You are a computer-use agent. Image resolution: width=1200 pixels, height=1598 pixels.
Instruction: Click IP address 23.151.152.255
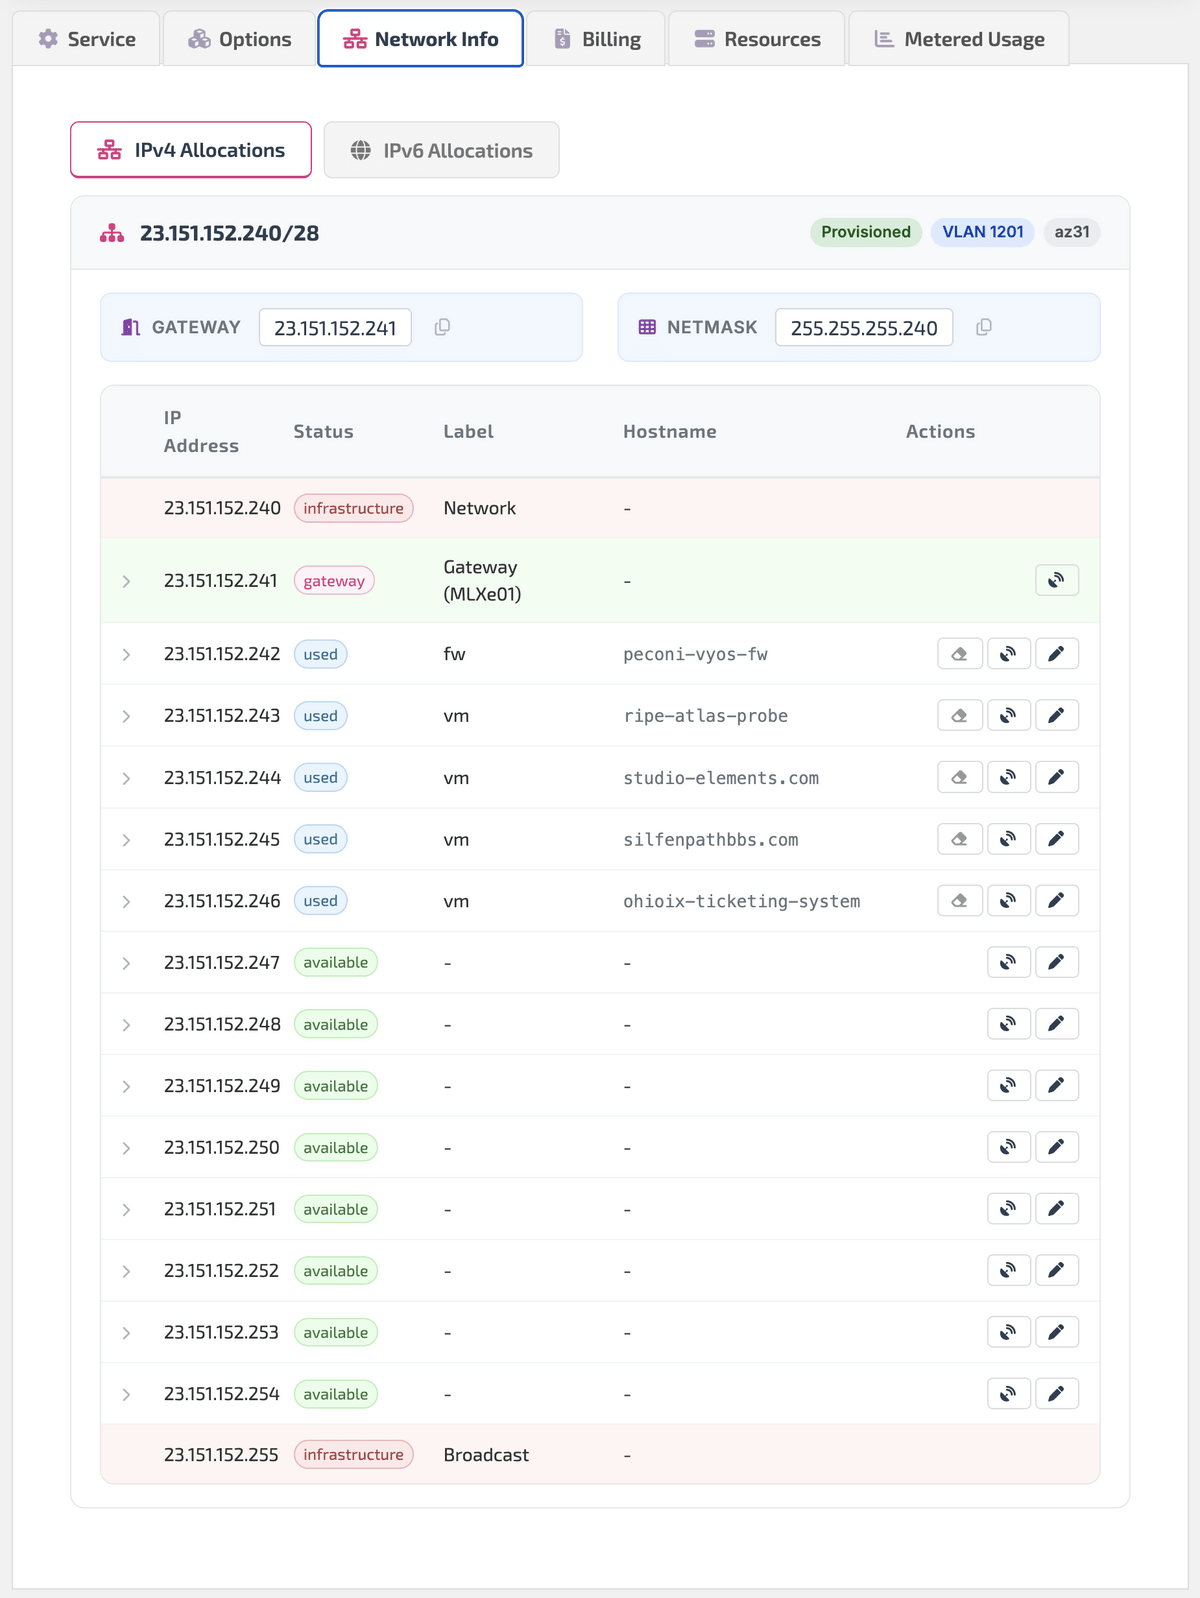click(x=221, y=1455)
